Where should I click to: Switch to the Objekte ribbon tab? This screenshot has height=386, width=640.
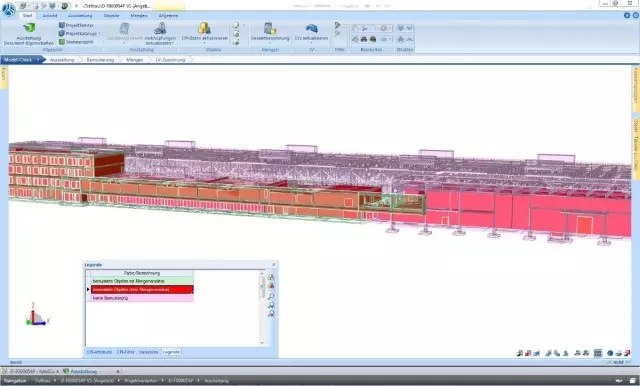click(x=111, y=16)
